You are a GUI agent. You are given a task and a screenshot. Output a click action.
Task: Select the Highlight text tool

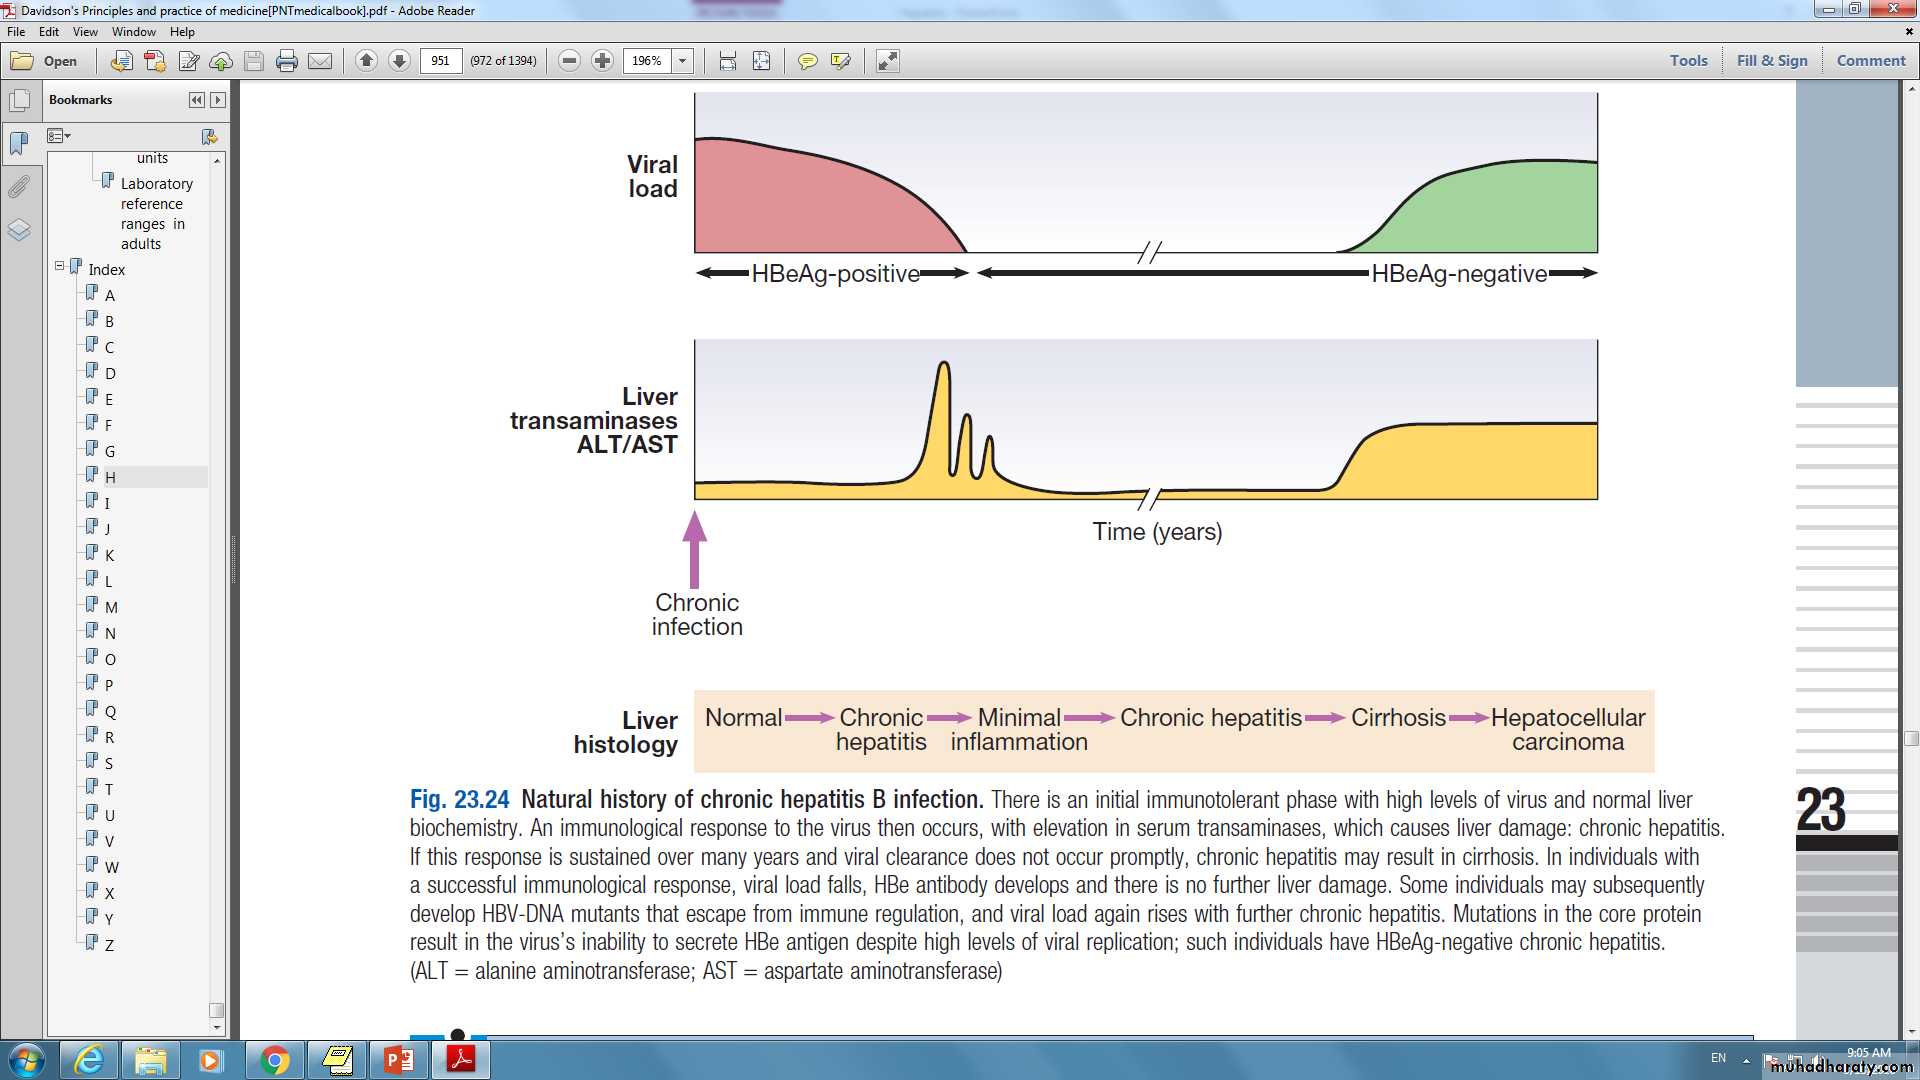(x=840, y=61)
